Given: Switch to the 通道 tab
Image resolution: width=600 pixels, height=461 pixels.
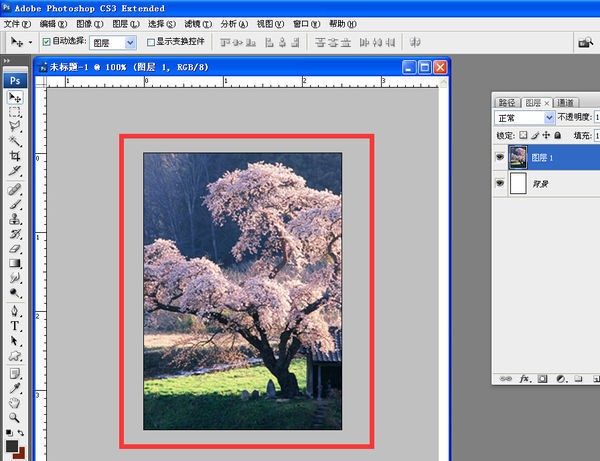Looking at the screenshot, I should click(566, 102).
